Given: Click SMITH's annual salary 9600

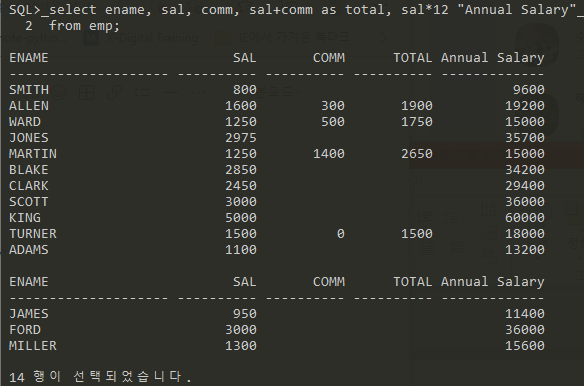Looking at the screenshot, I should click(x=529, y=90).
